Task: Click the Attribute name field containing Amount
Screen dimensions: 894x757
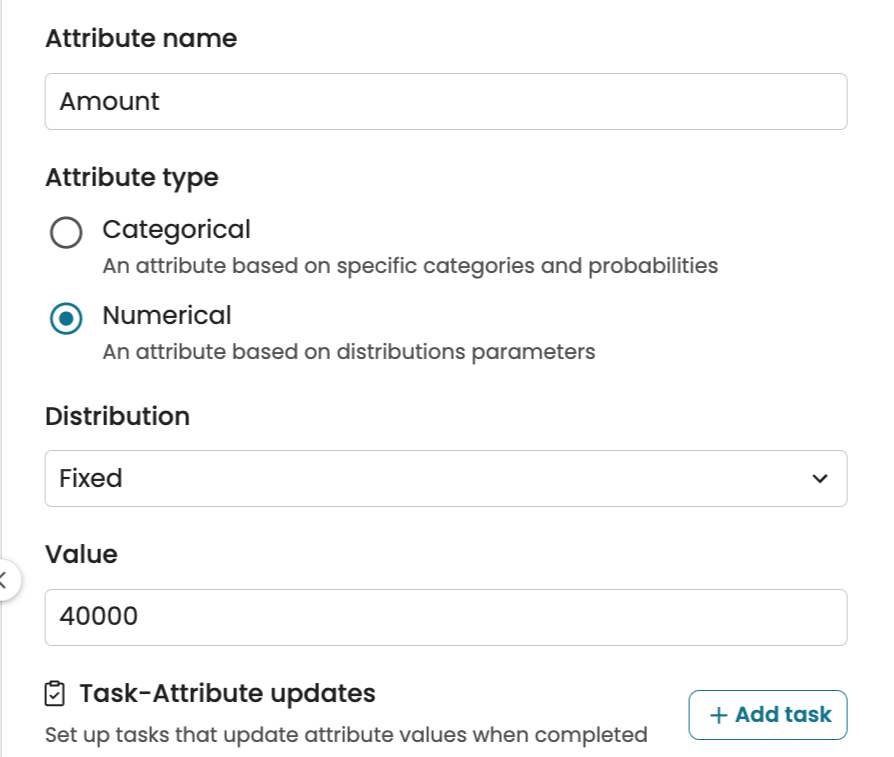Action: [x=445, y=101]
